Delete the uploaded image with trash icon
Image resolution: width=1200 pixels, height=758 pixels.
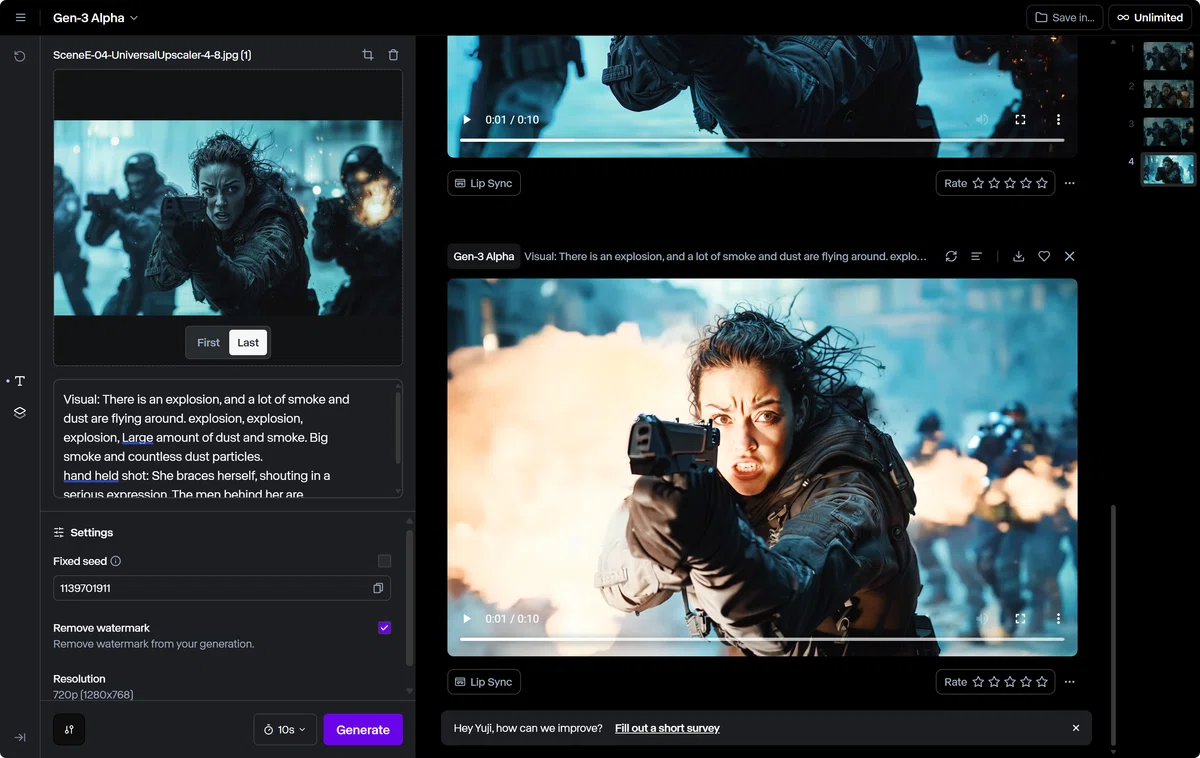click(393, 55)
